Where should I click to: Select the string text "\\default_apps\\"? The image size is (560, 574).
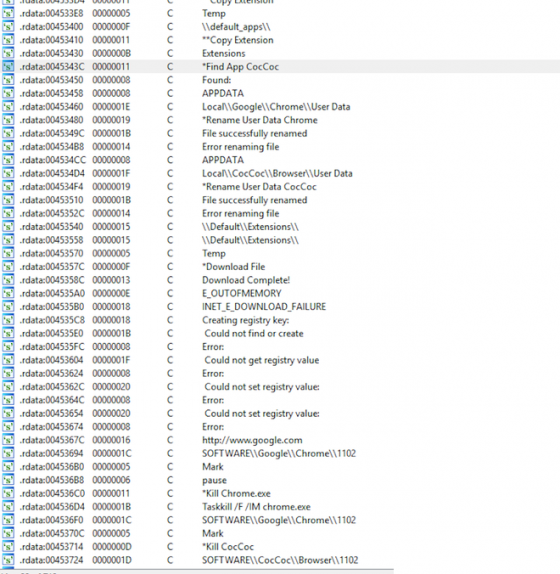coord(236,27)
